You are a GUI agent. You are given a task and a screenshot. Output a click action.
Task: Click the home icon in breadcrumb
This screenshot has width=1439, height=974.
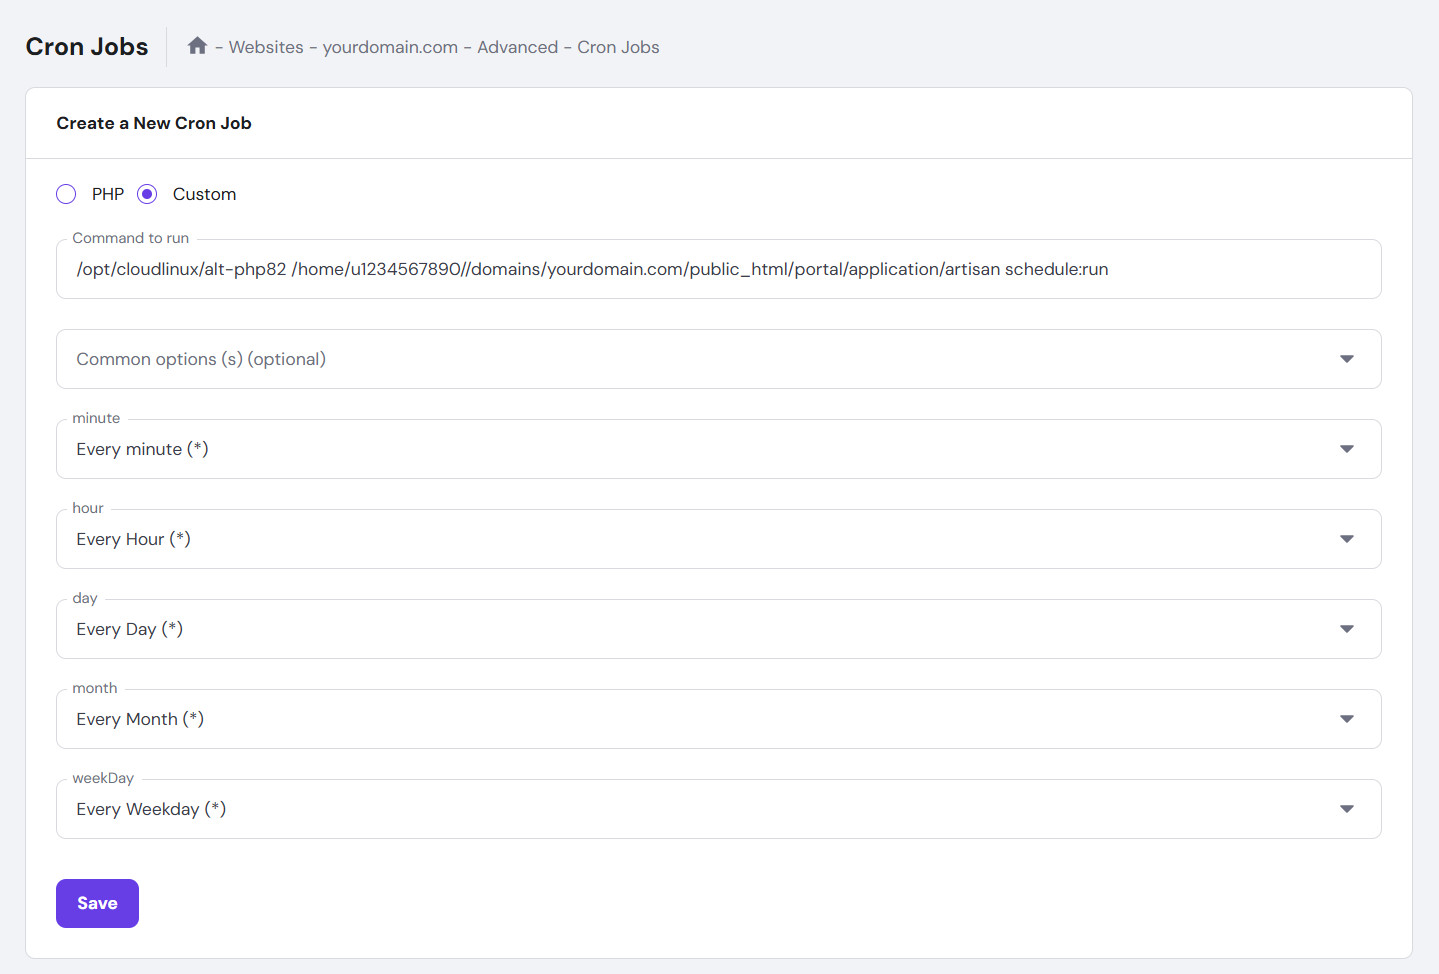[197, 46]
